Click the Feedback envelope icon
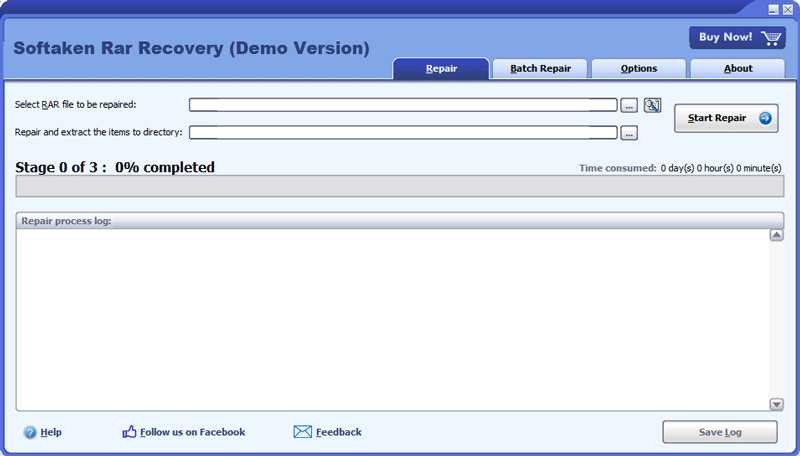Image resolution: width=800 pixels, height=456 pixels. [x=303, y=432]
